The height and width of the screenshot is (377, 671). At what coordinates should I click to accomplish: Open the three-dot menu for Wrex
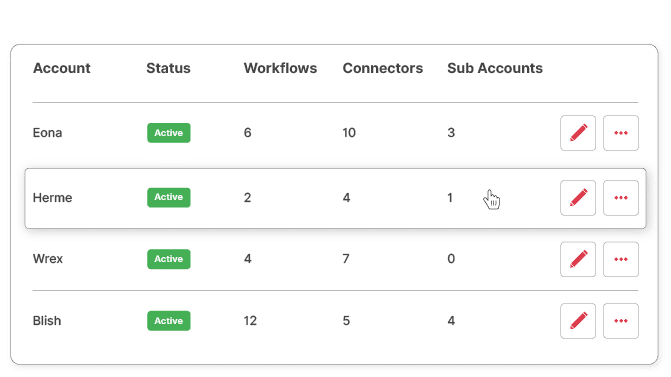621,259
